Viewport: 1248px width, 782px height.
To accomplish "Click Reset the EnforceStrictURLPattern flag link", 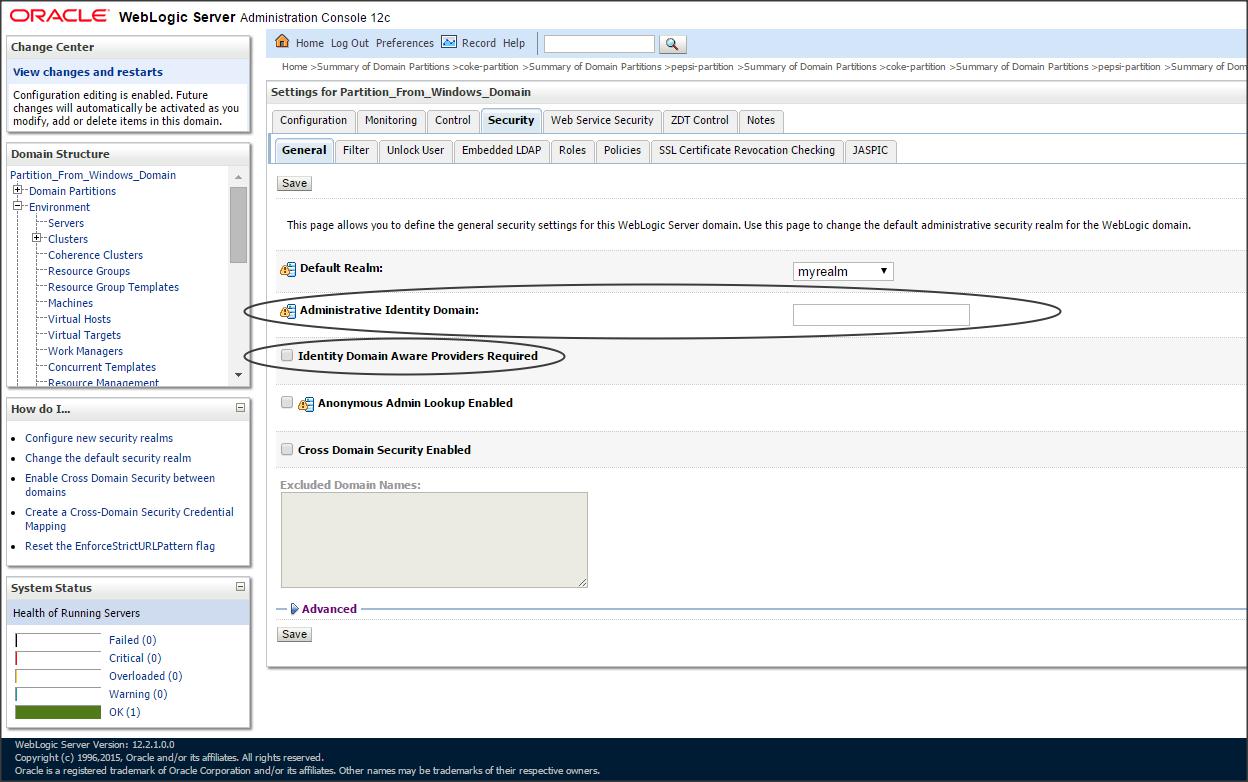I will (x=120, y=546).
